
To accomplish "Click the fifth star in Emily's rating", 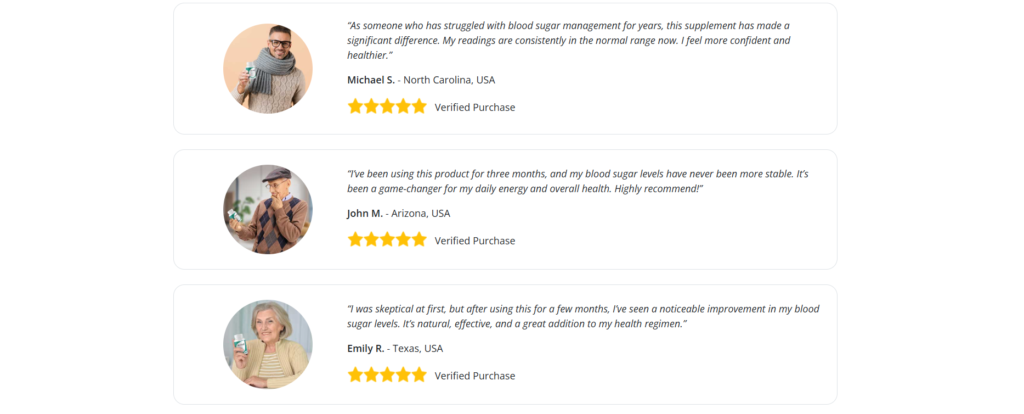I will click(419, 375).
